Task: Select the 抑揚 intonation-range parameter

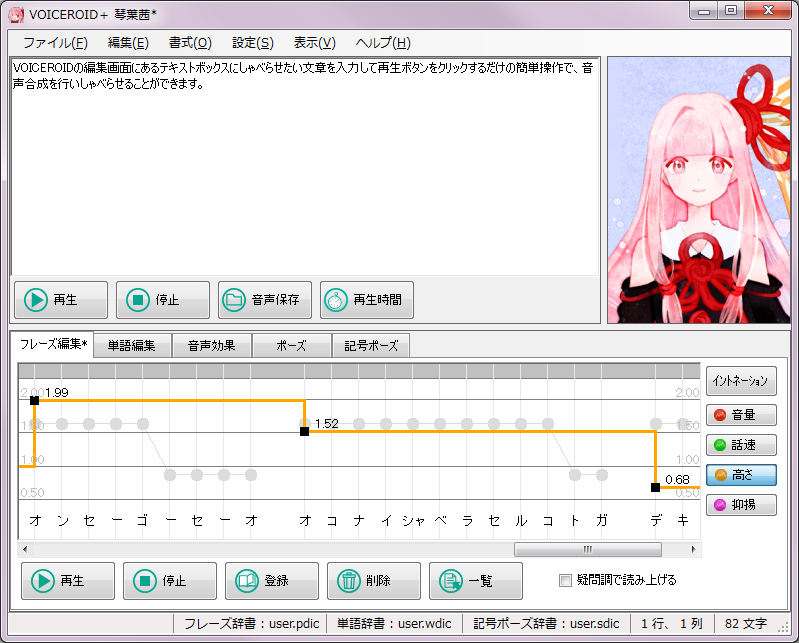Action: click(741, 505)
